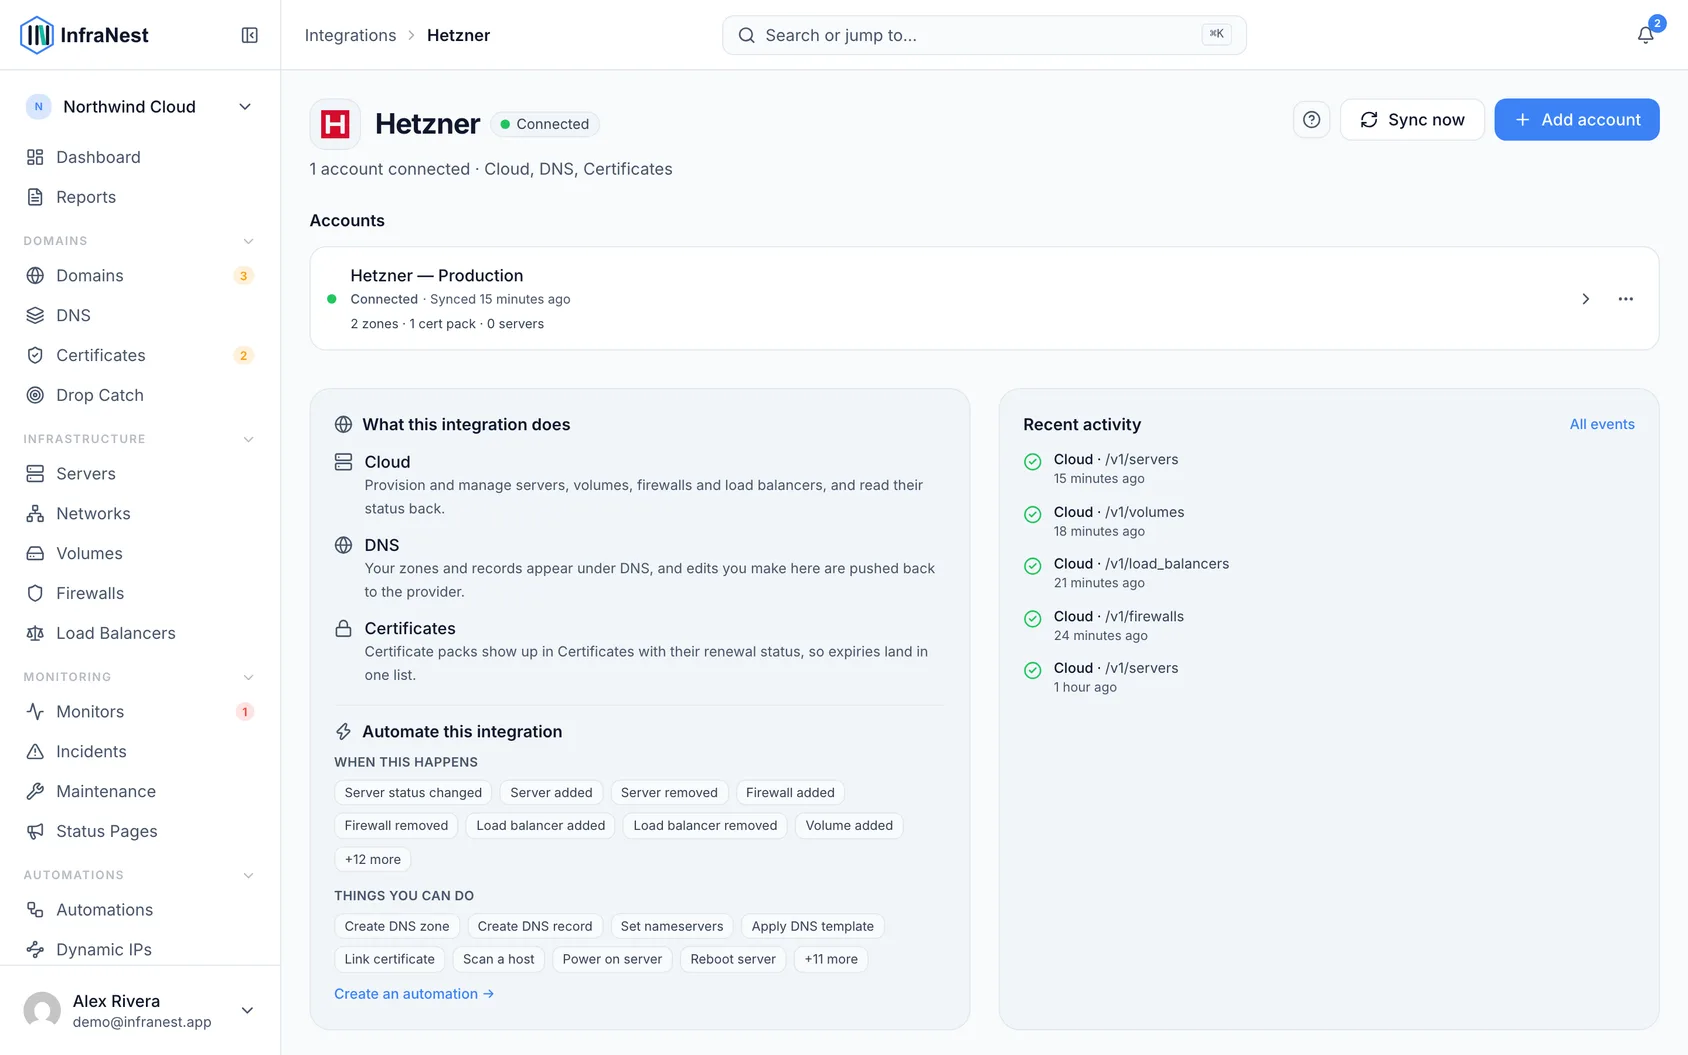Click the Status Pages megaphone icon
The image size is (1688, 1055).
coord(35,832)
